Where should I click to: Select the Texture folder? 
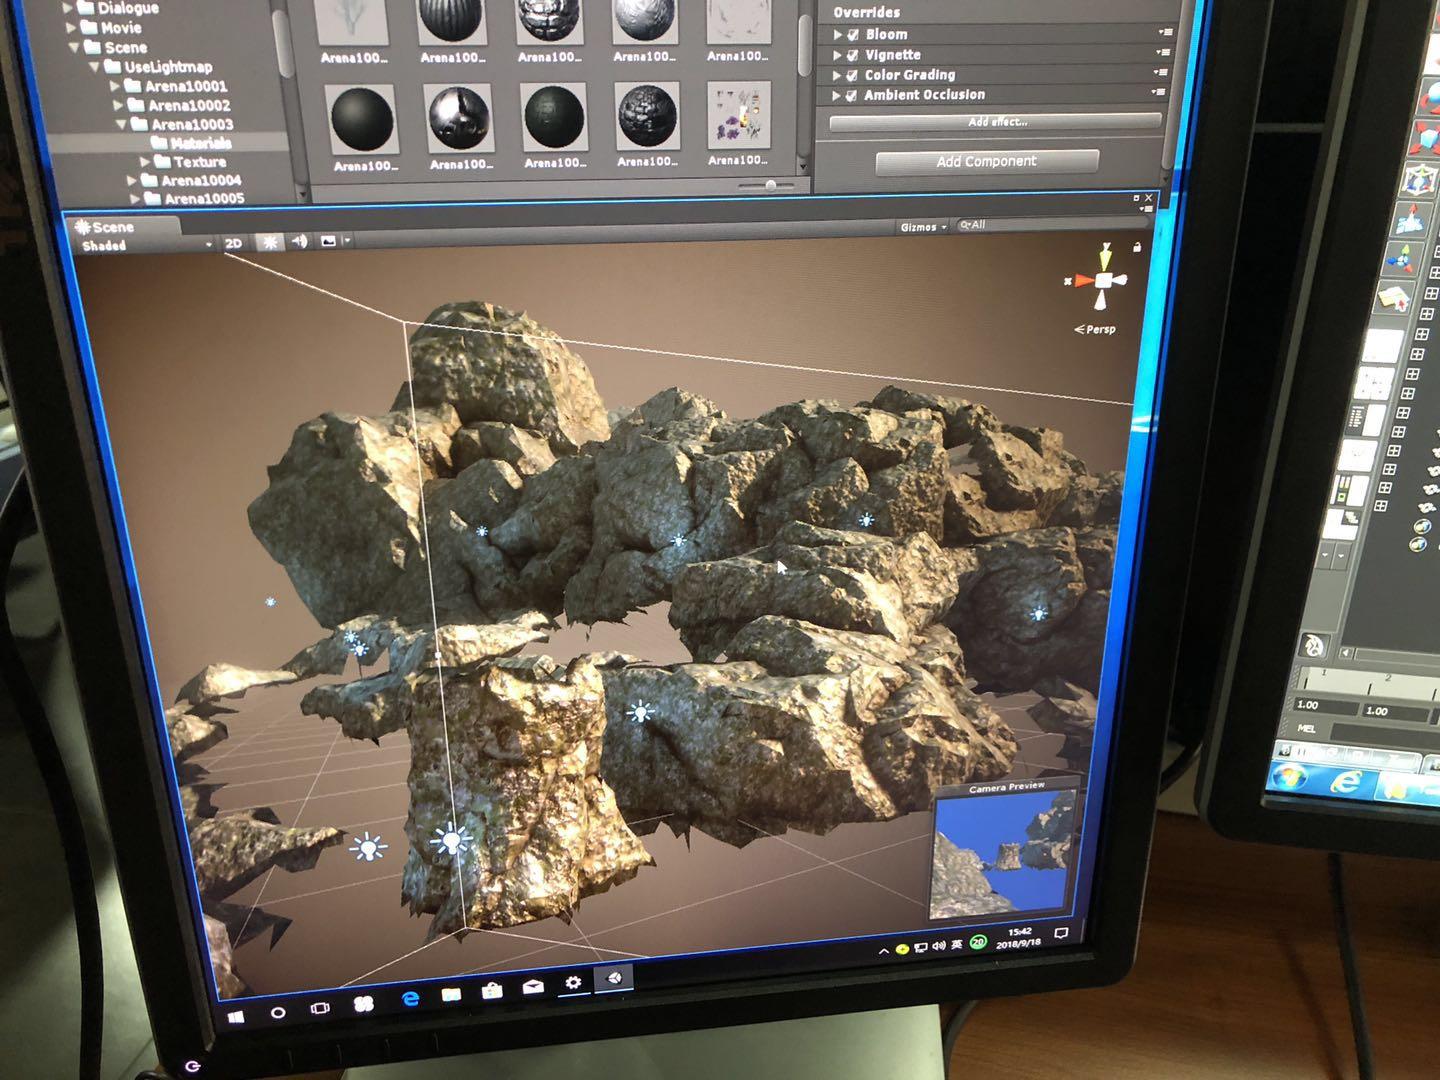(x=190, y=161)
